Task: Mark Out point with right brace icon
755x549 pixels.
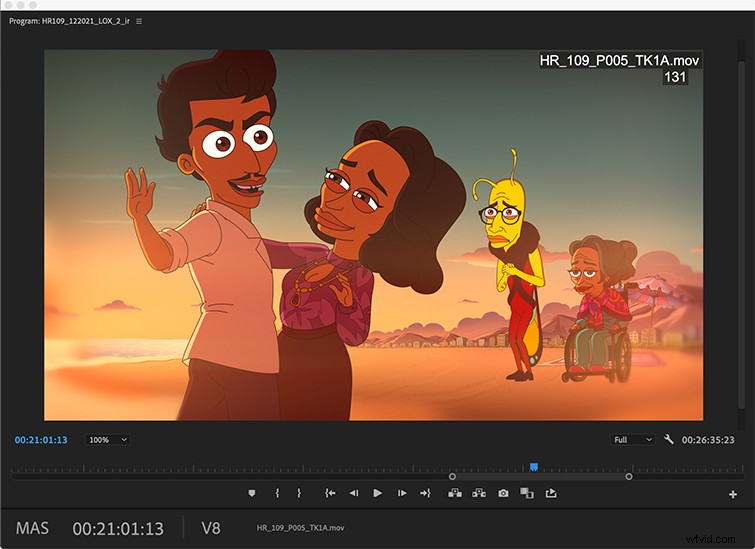Action: click(299, 493)
